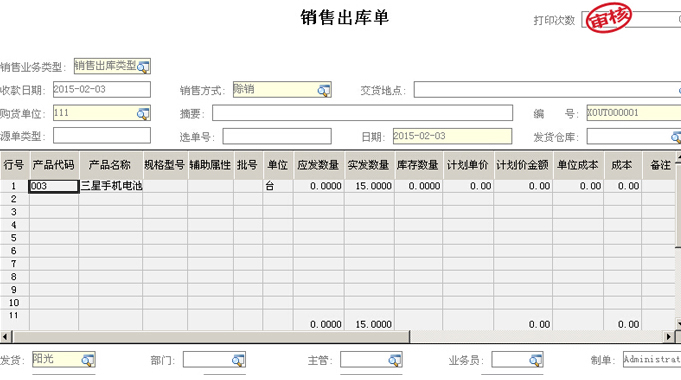Image resolution: width=681 pixels, height=380 pixels.
Task: Select the 产品代码 column header
Action: (54, 165)
